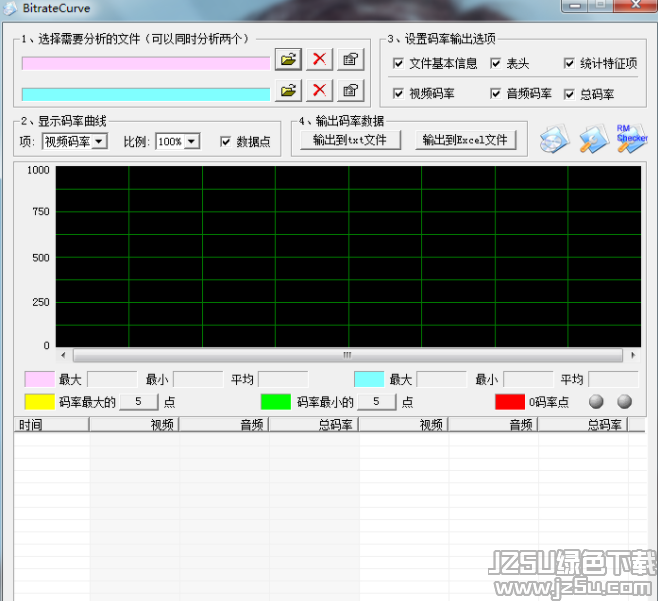The image size is (658, 601).
Task: Show properties of the first (pink) file
Action: (350, 59)
